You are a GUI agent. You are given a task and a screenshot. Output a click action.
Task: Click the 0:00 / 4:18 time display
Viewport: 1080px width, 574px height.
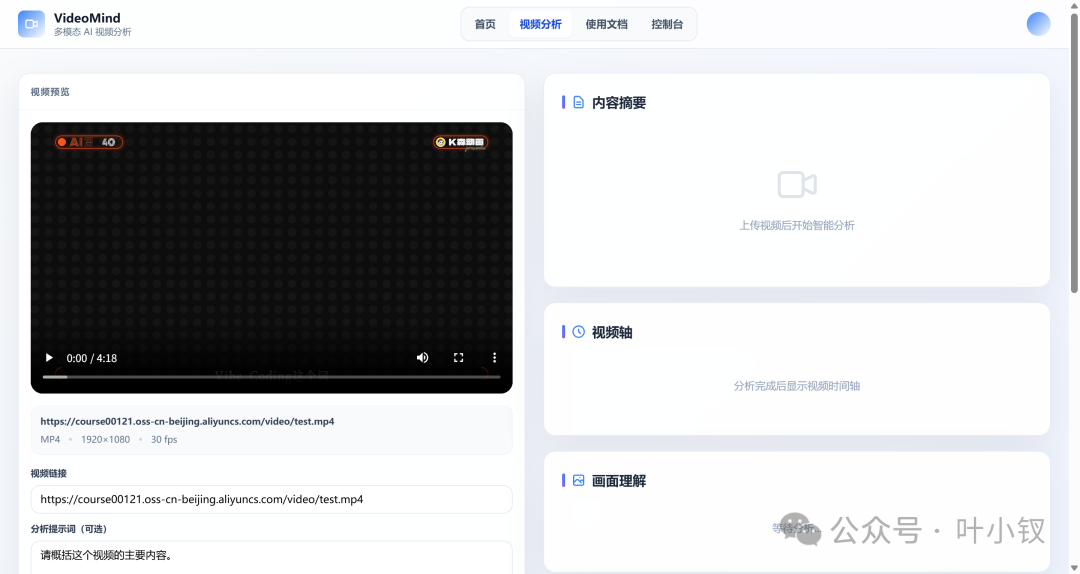92,358
